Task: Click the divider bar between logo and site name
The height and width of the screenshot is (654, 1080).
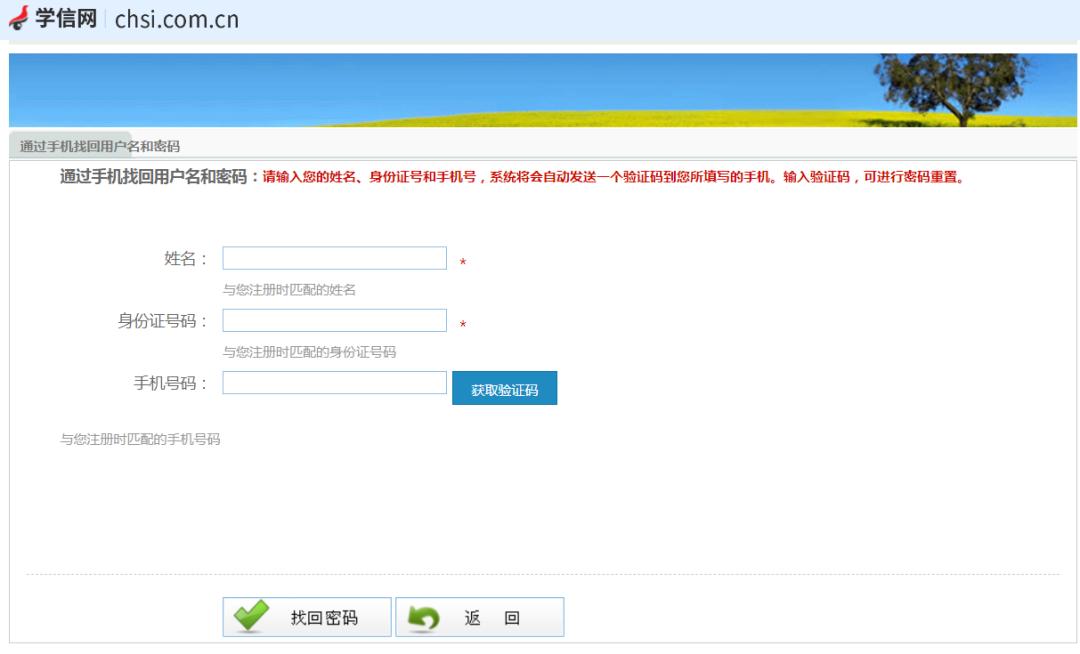Action: (x=104, y=18)
